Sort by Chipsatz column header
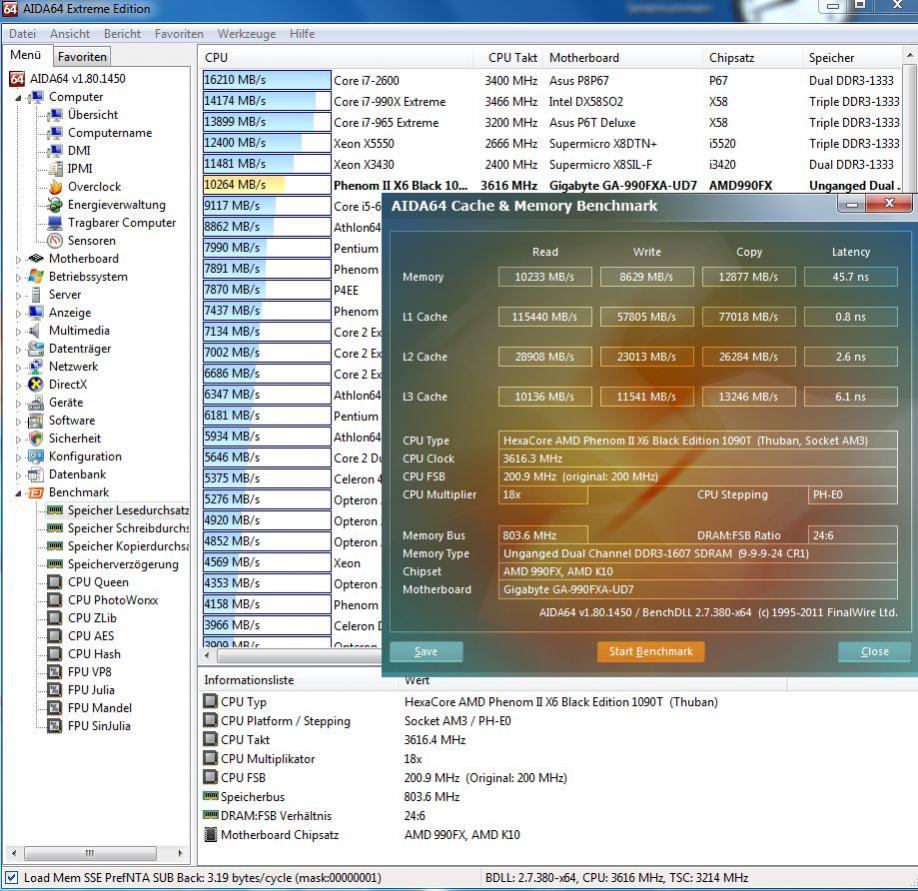The height and width of the screenshot is (891, 918). coord(752,58)
